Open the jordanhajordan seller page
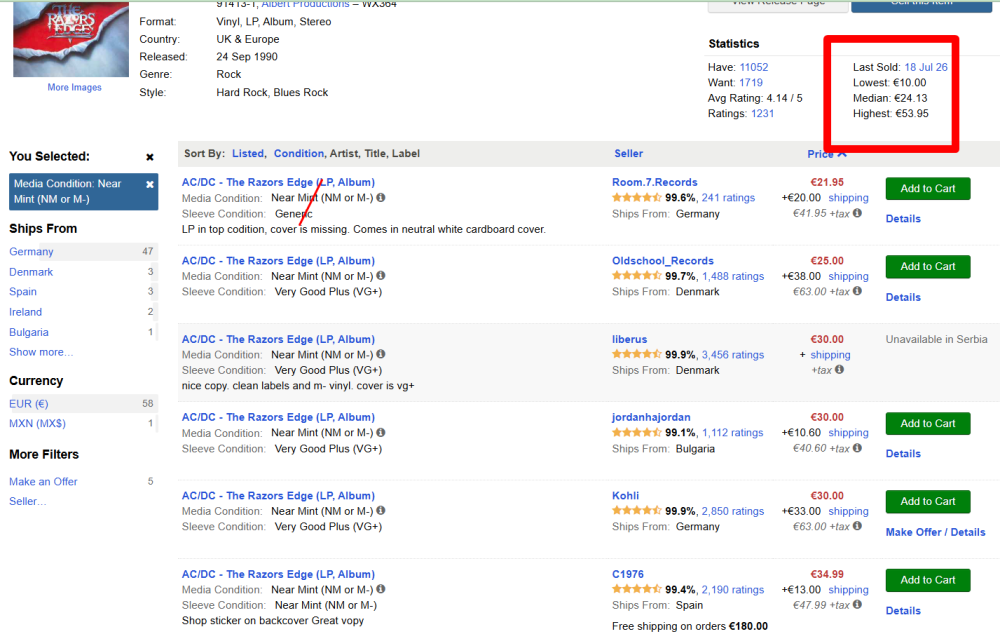 pos(651,417)
